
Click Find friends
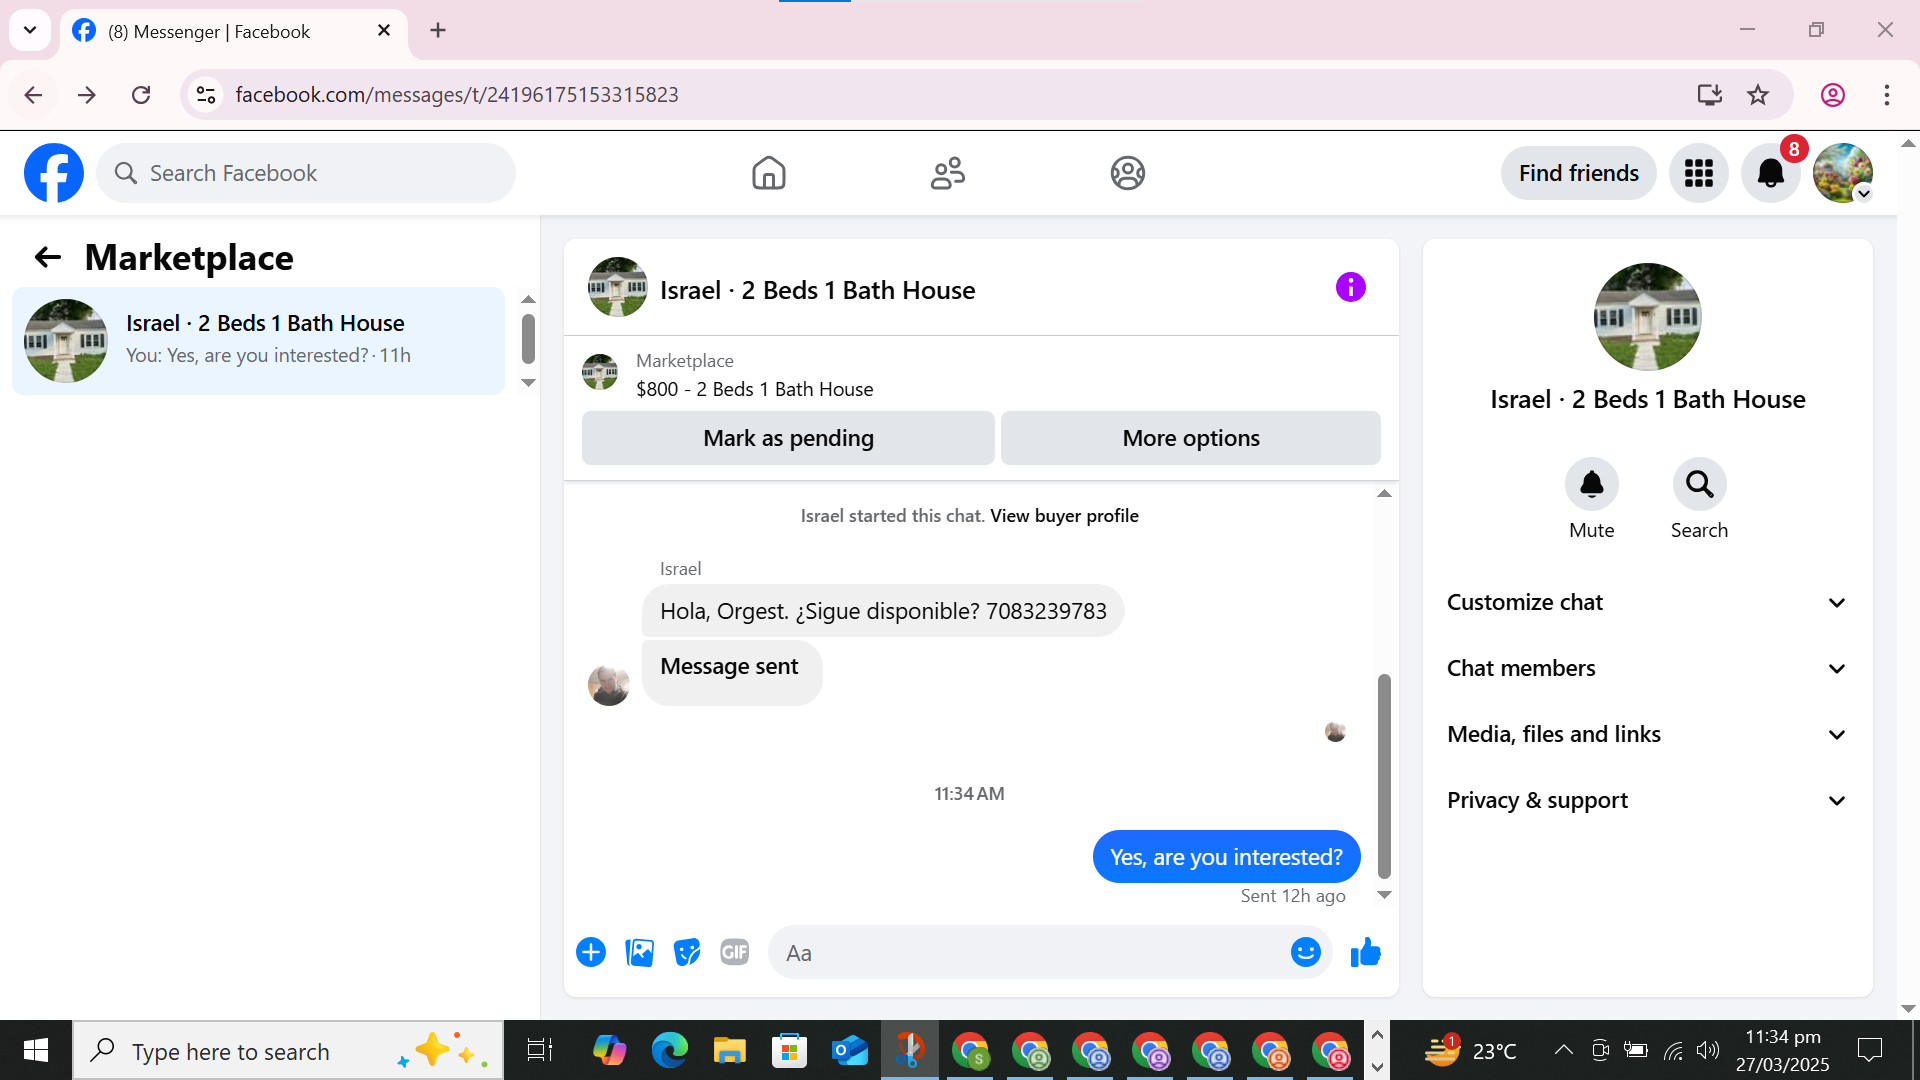[1578, 173]
